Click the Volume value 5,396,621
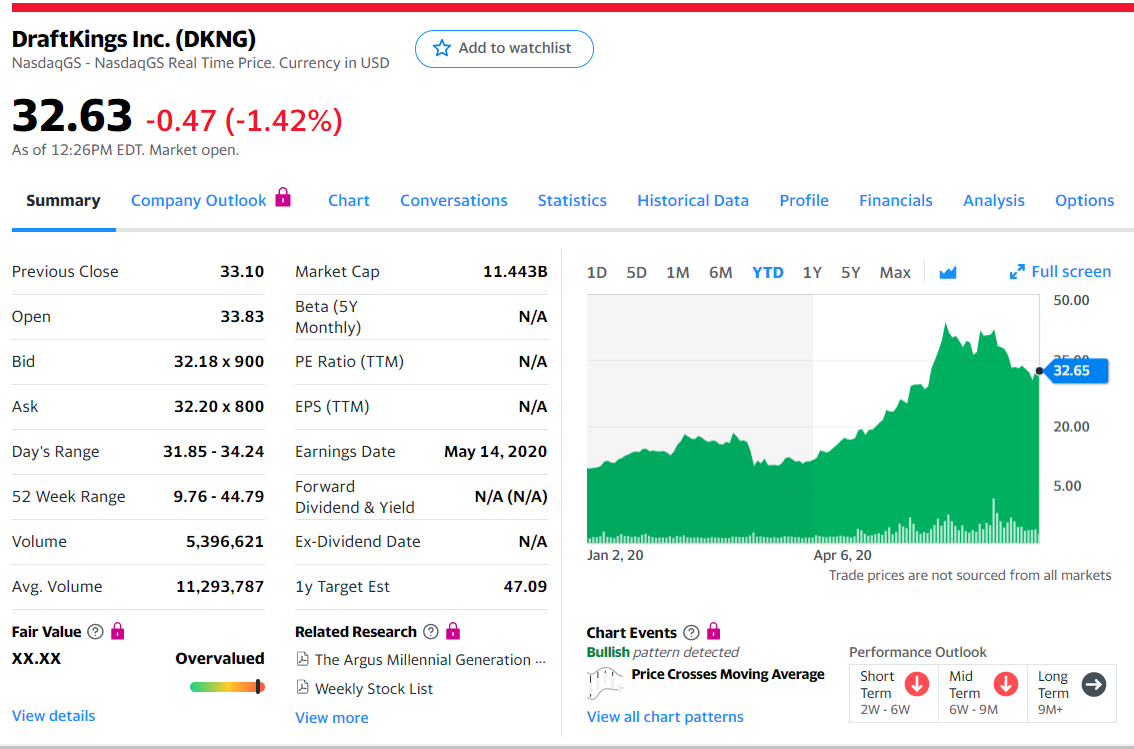 (225, 542)
